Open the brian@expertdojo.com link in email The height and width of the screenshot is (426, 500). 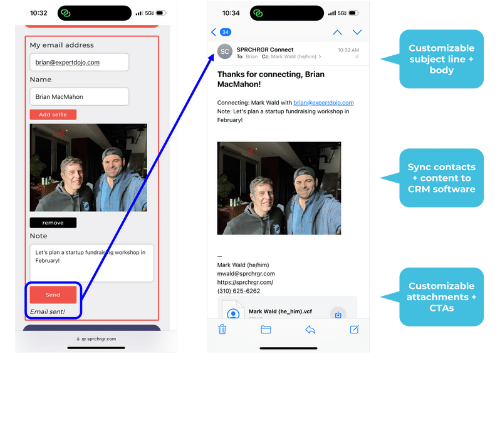(x=324, y=103)
